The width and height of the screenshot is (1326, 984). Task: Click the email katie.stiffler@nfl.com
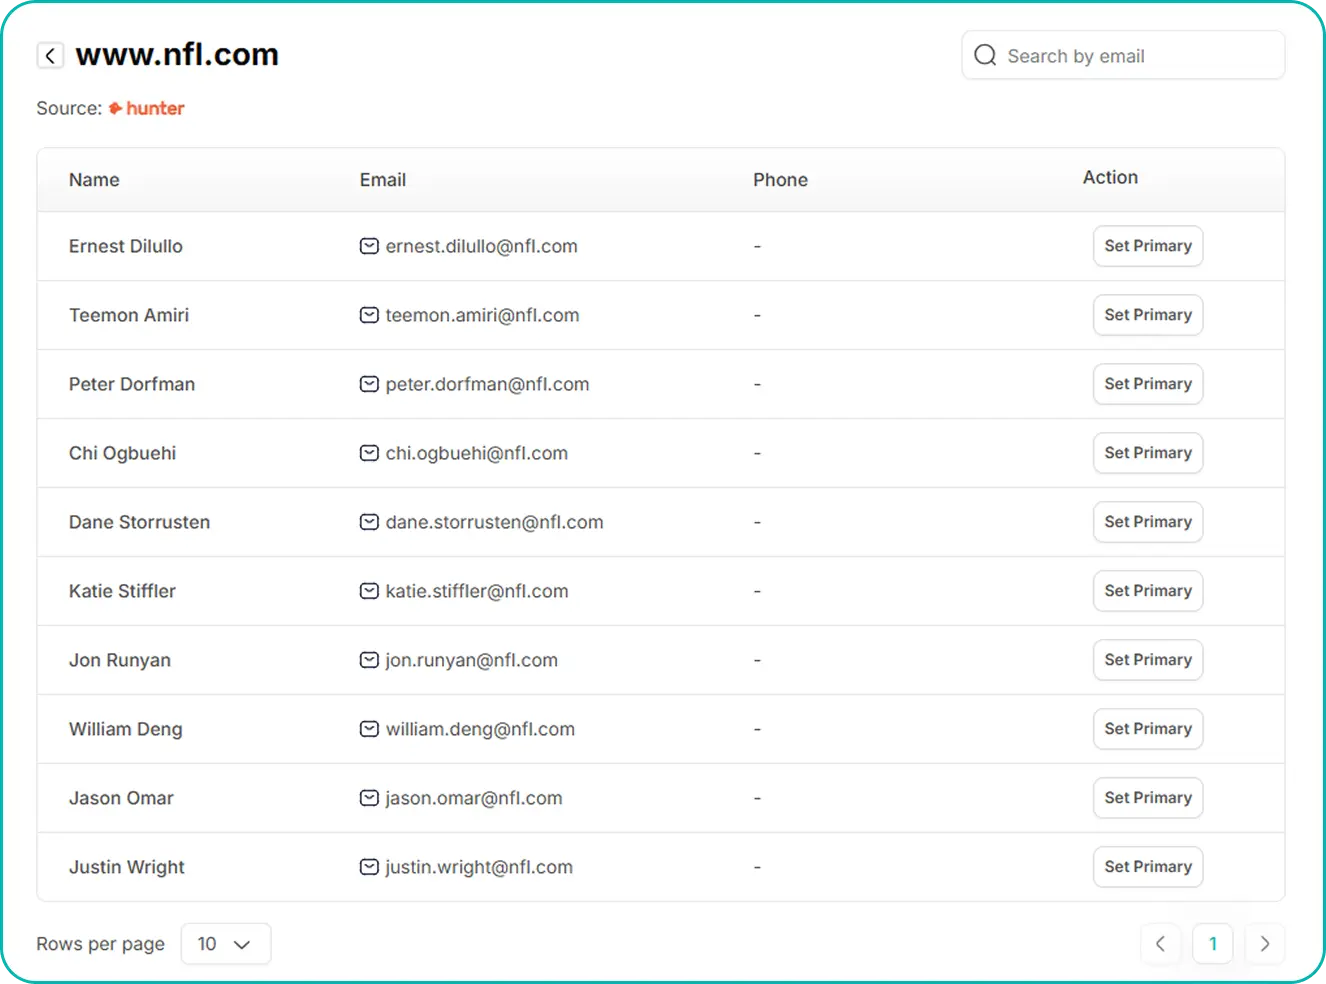pos(477,591)
